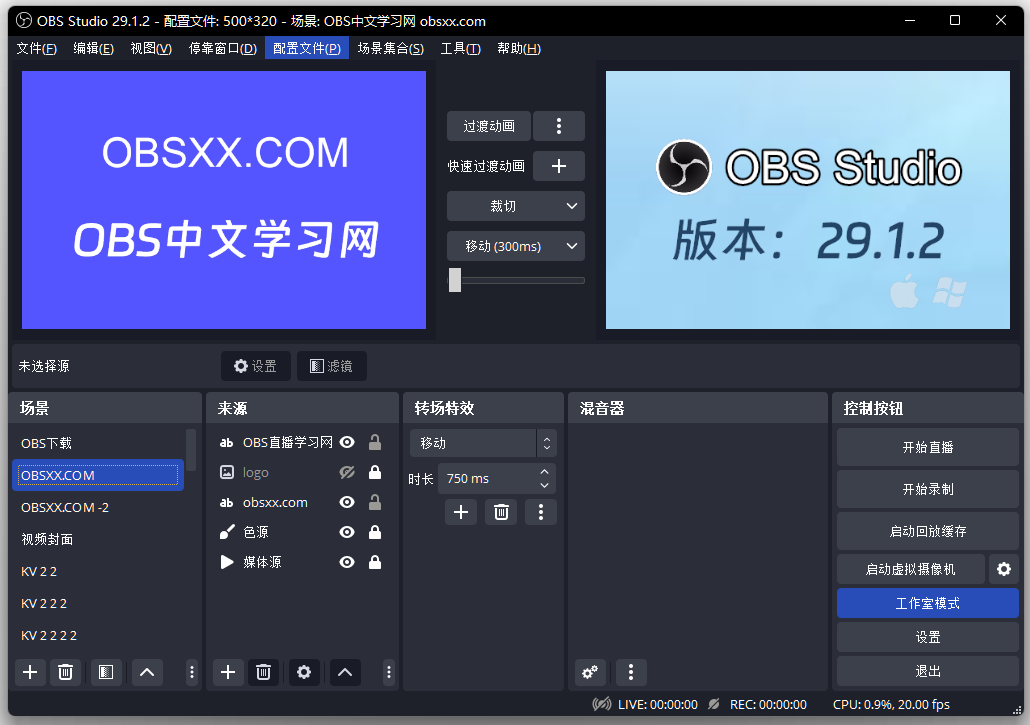Viewport: 1030px width, 725px height.
Task: Click 启动回放缓存 button
Action: tap(928, 531)
